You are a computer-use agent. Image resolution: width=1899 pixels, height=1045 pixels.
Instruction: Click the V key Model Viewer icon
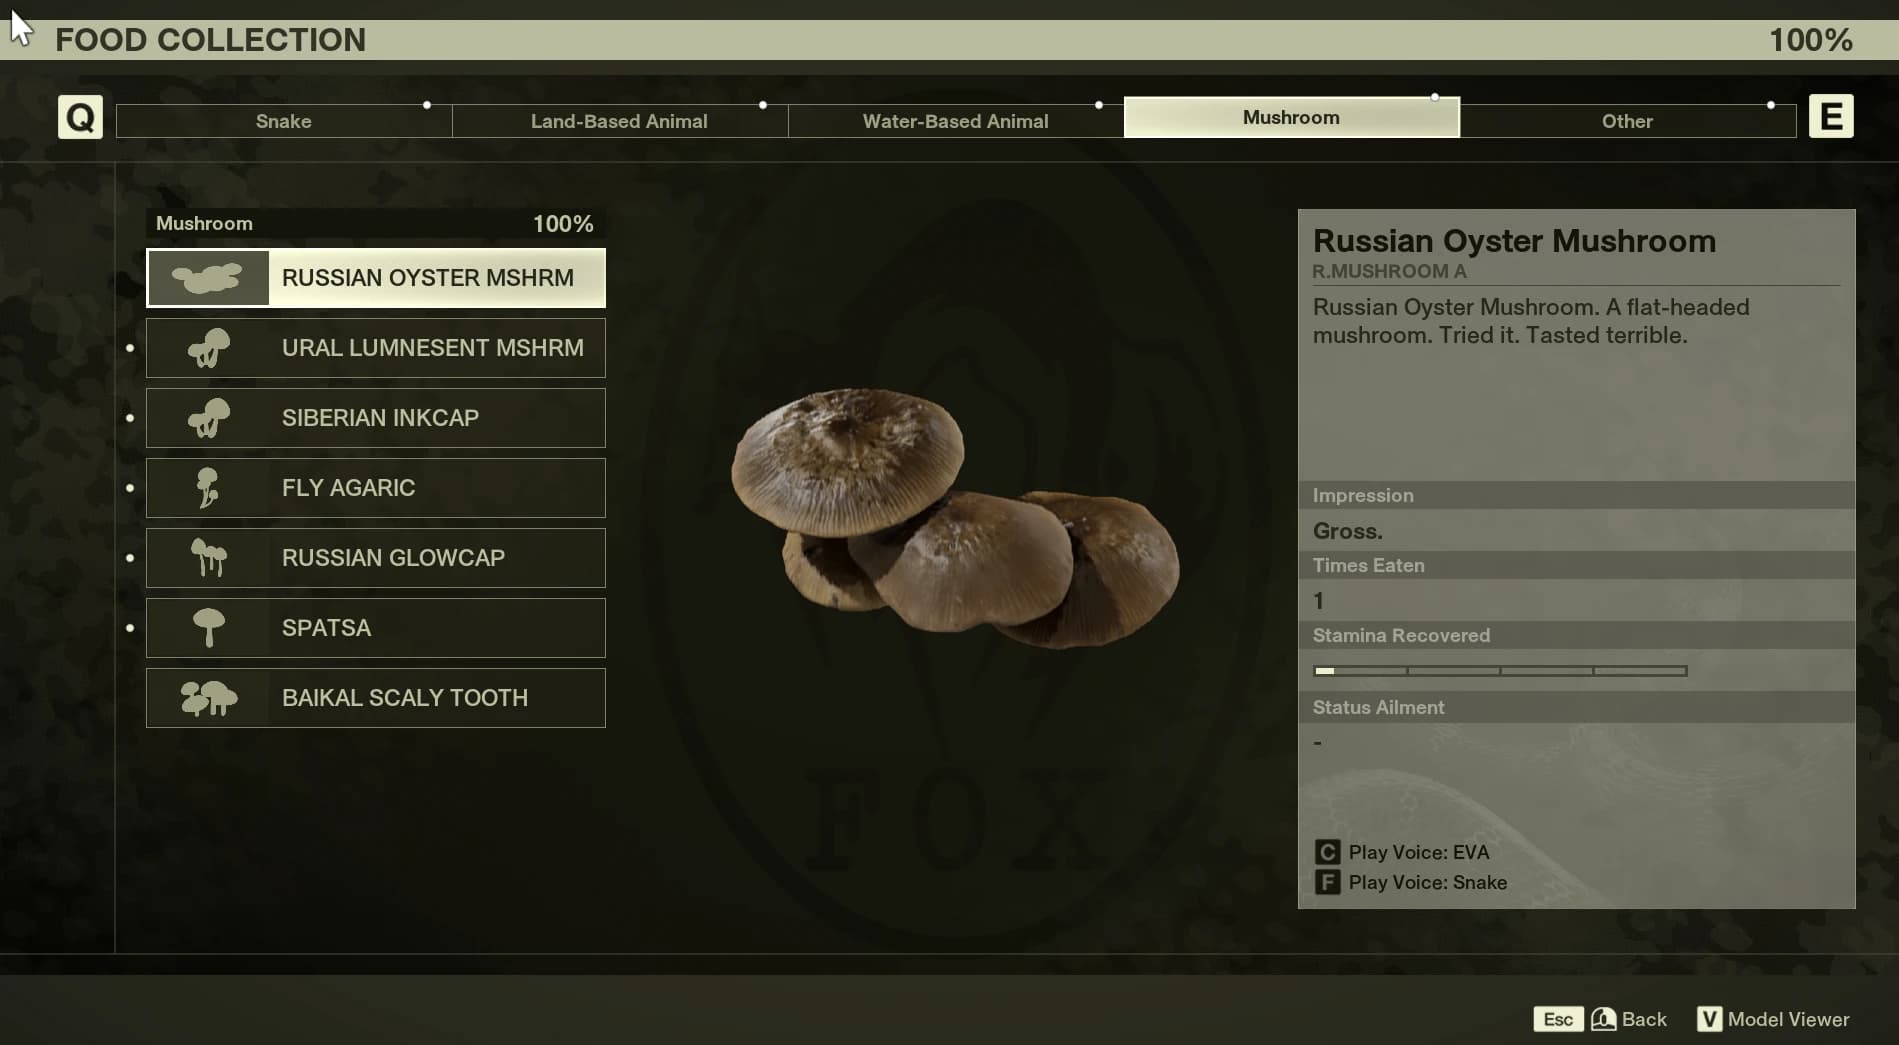(x=1709, y=1019)
